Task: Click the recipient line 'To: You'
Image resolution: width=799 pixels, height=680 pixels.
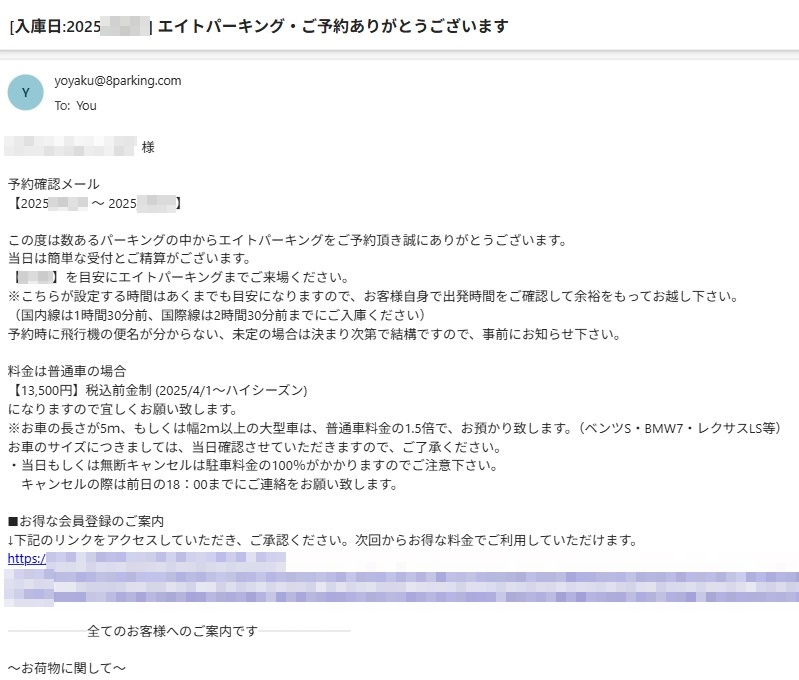Action: point(75,106)
